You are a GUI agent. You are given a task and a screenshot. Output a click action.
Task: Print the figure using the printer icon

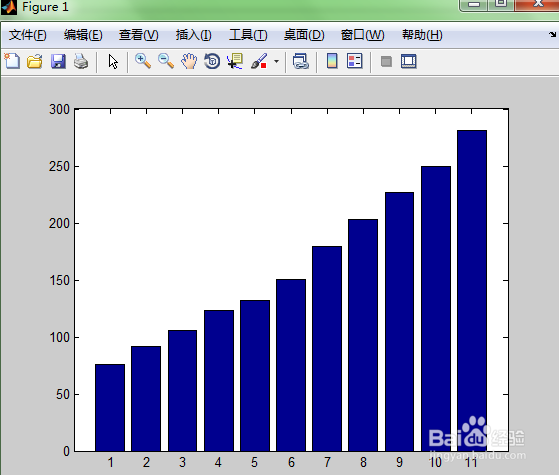(81, 61)
